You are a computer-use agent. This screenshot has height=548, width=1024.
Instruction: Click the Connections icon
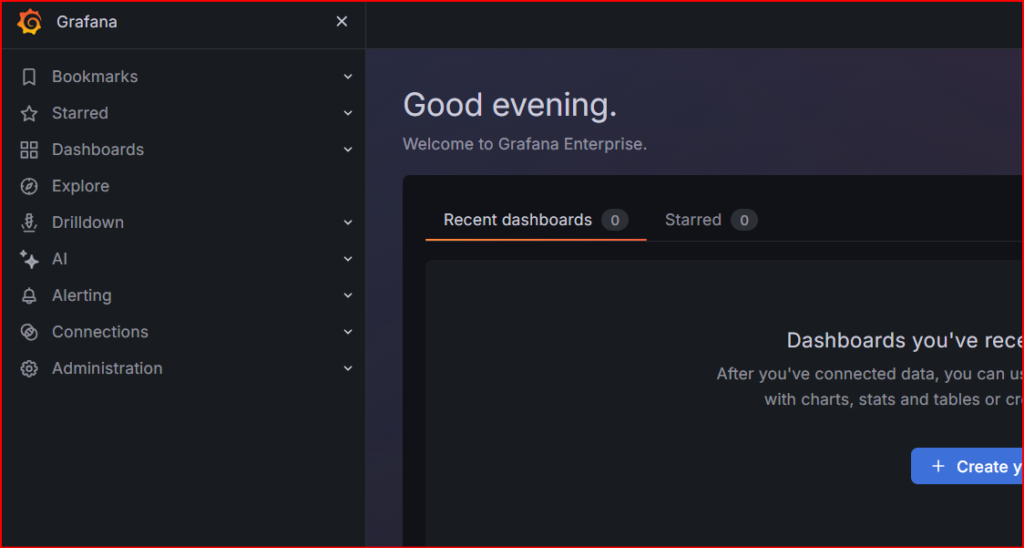[29, 332]
